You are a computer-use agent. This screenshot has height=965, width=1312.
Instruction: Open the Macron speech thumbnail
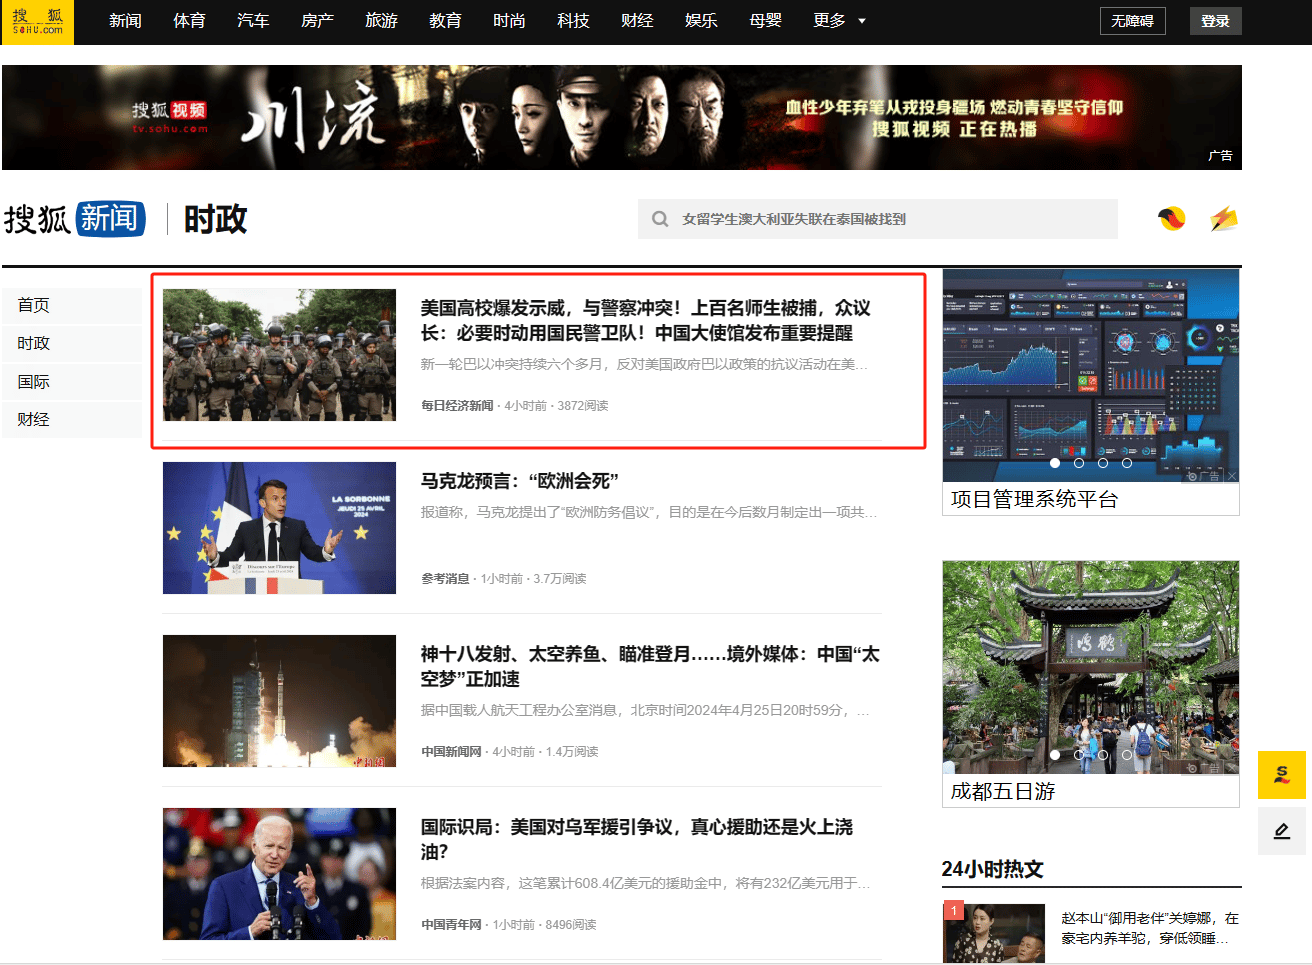(279, 528)
